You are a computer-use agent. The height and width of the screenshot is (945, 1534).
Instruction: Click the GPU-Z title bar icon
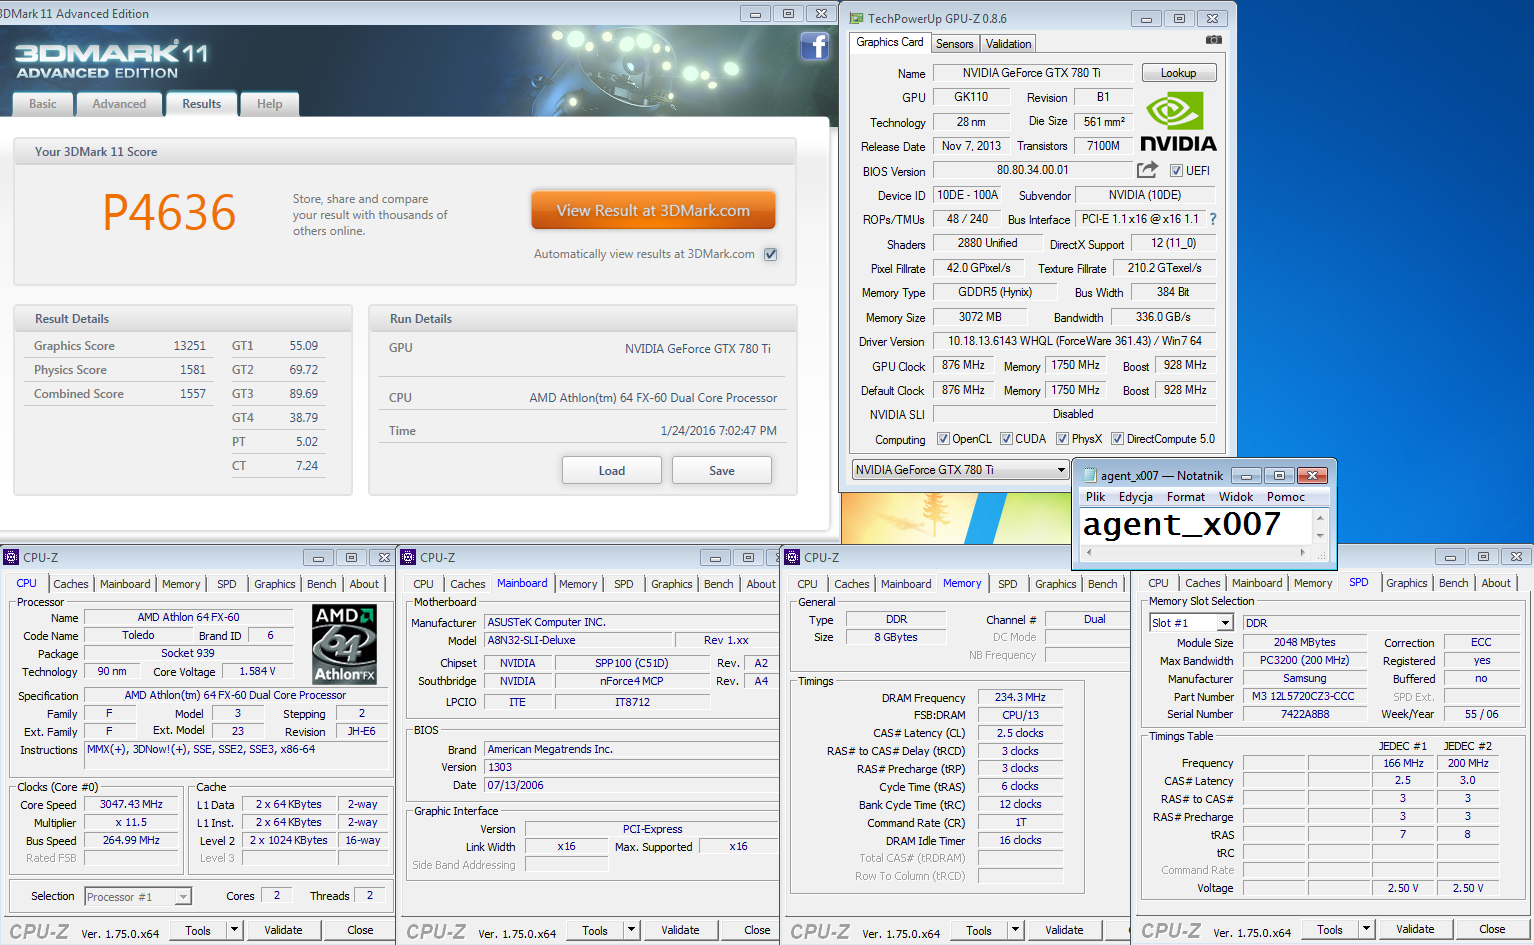(857, 18)
